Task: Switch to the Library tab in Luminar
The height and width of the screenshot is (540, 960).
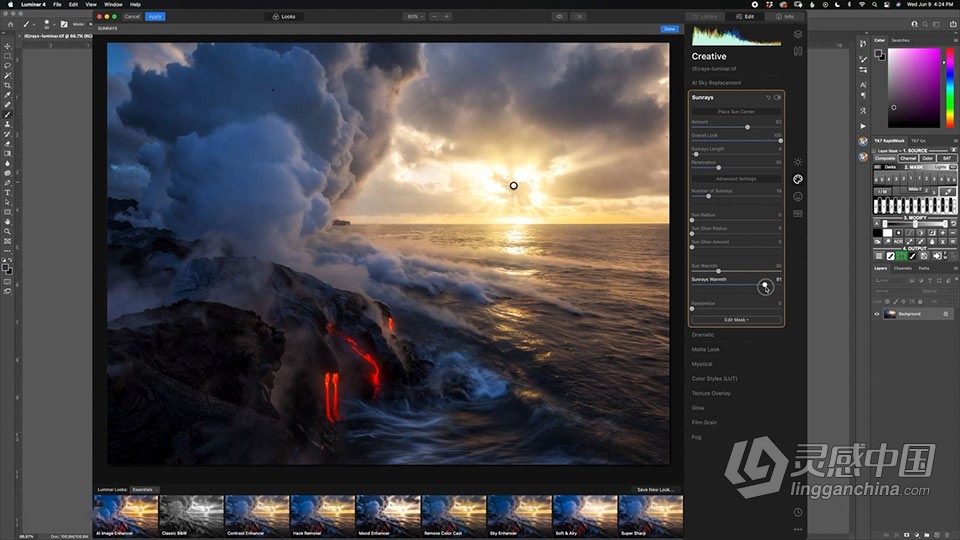Action: pos(705,17)
